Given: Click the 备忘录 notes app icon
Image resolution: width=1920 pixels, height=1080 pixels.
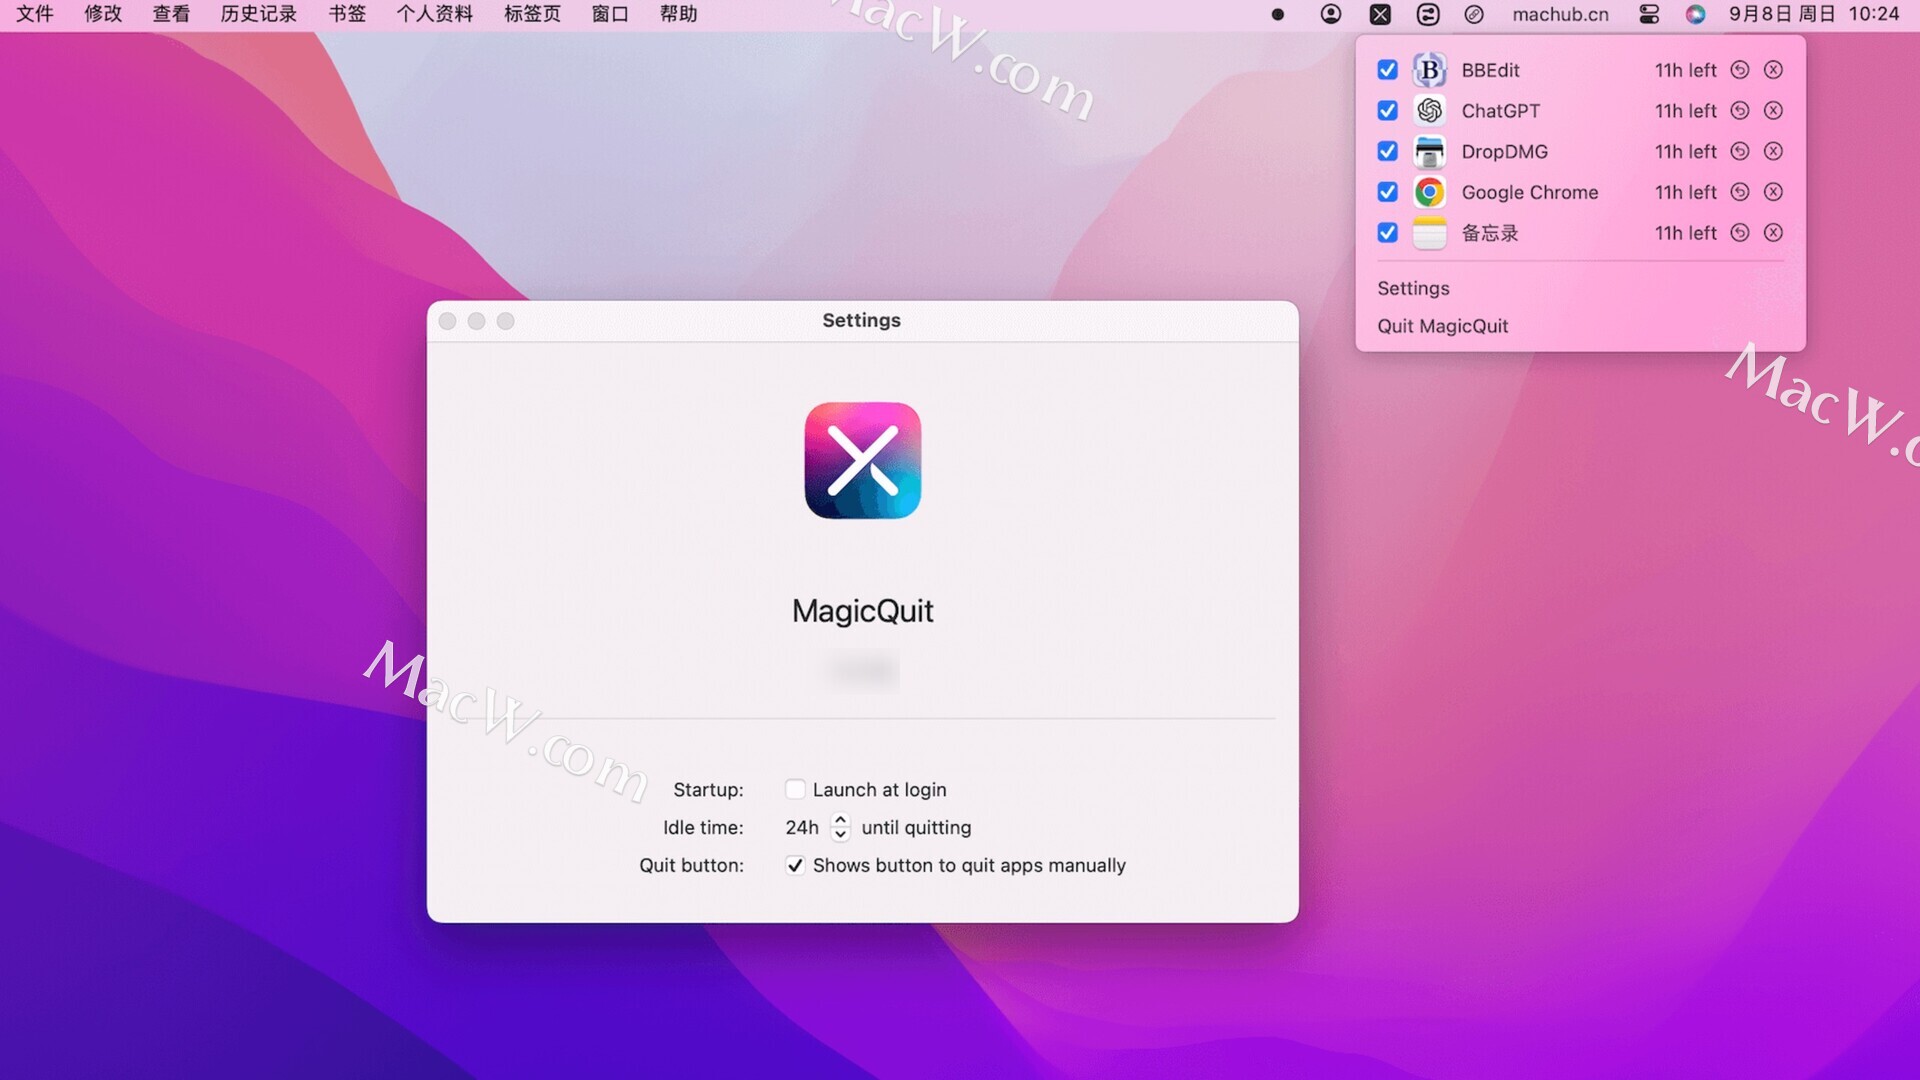Looking at the screenshot, I should 1429,233.
